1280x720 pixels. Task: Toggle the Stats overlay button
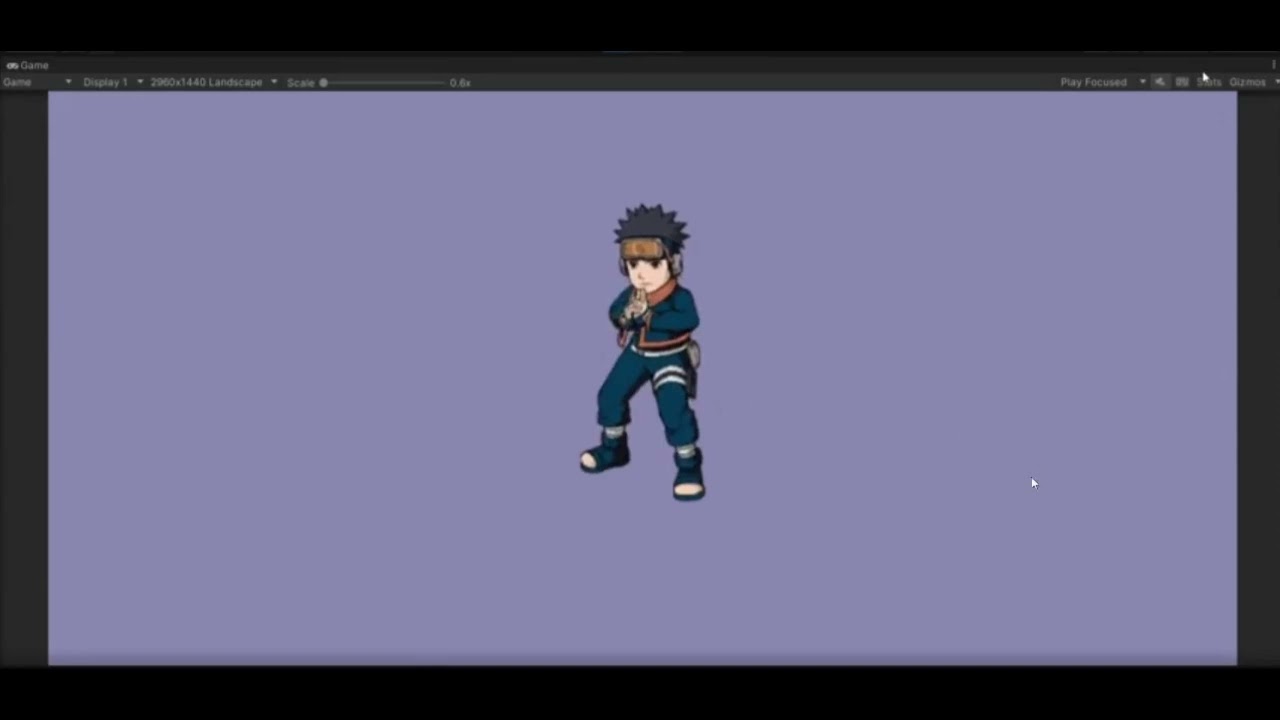(1209, 82)
